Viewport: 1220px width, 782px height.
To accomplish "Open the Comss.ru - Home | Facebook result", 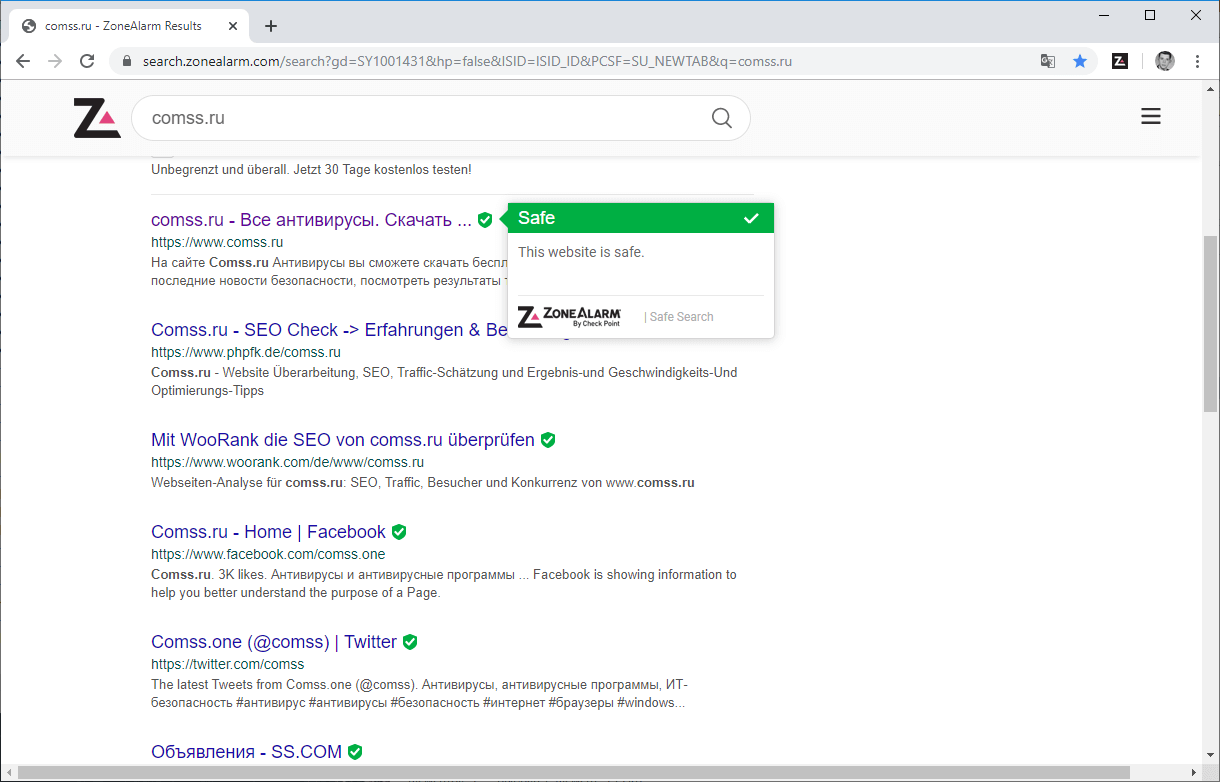I will point(268,532).
